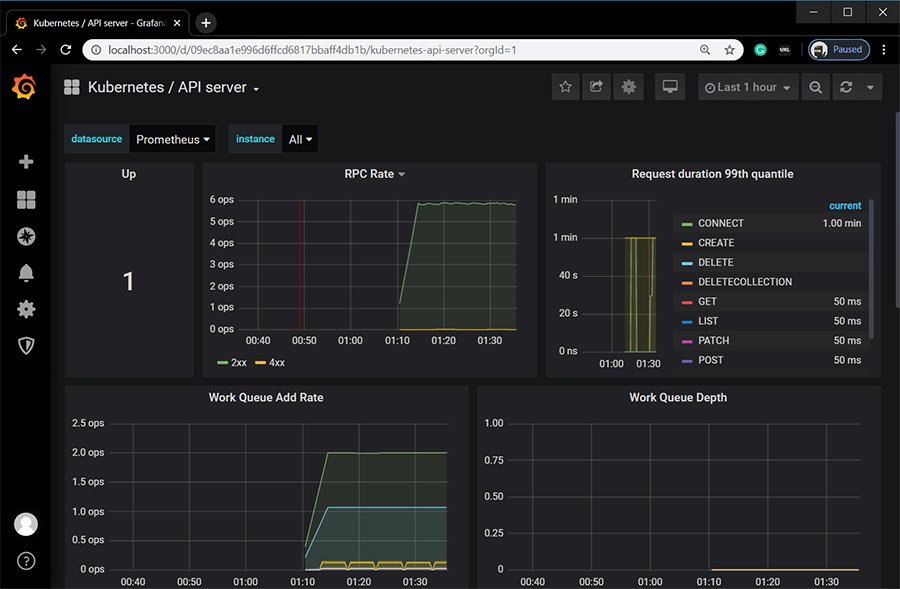Open the Prometheus datasource dropdown
This screenshot has width=900, height=589.
(x=173, y=140)
